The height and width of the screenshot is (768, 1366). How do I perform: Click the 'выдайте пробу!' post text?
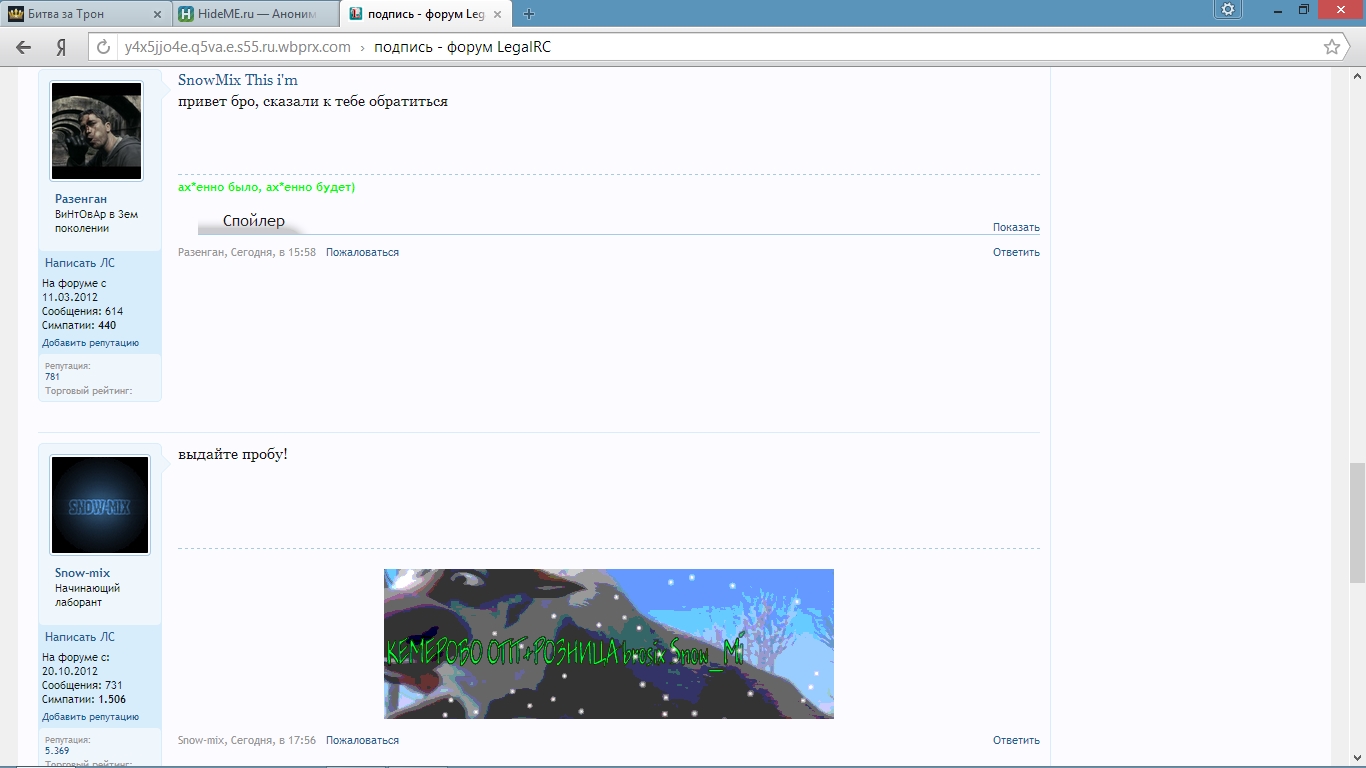233,455
